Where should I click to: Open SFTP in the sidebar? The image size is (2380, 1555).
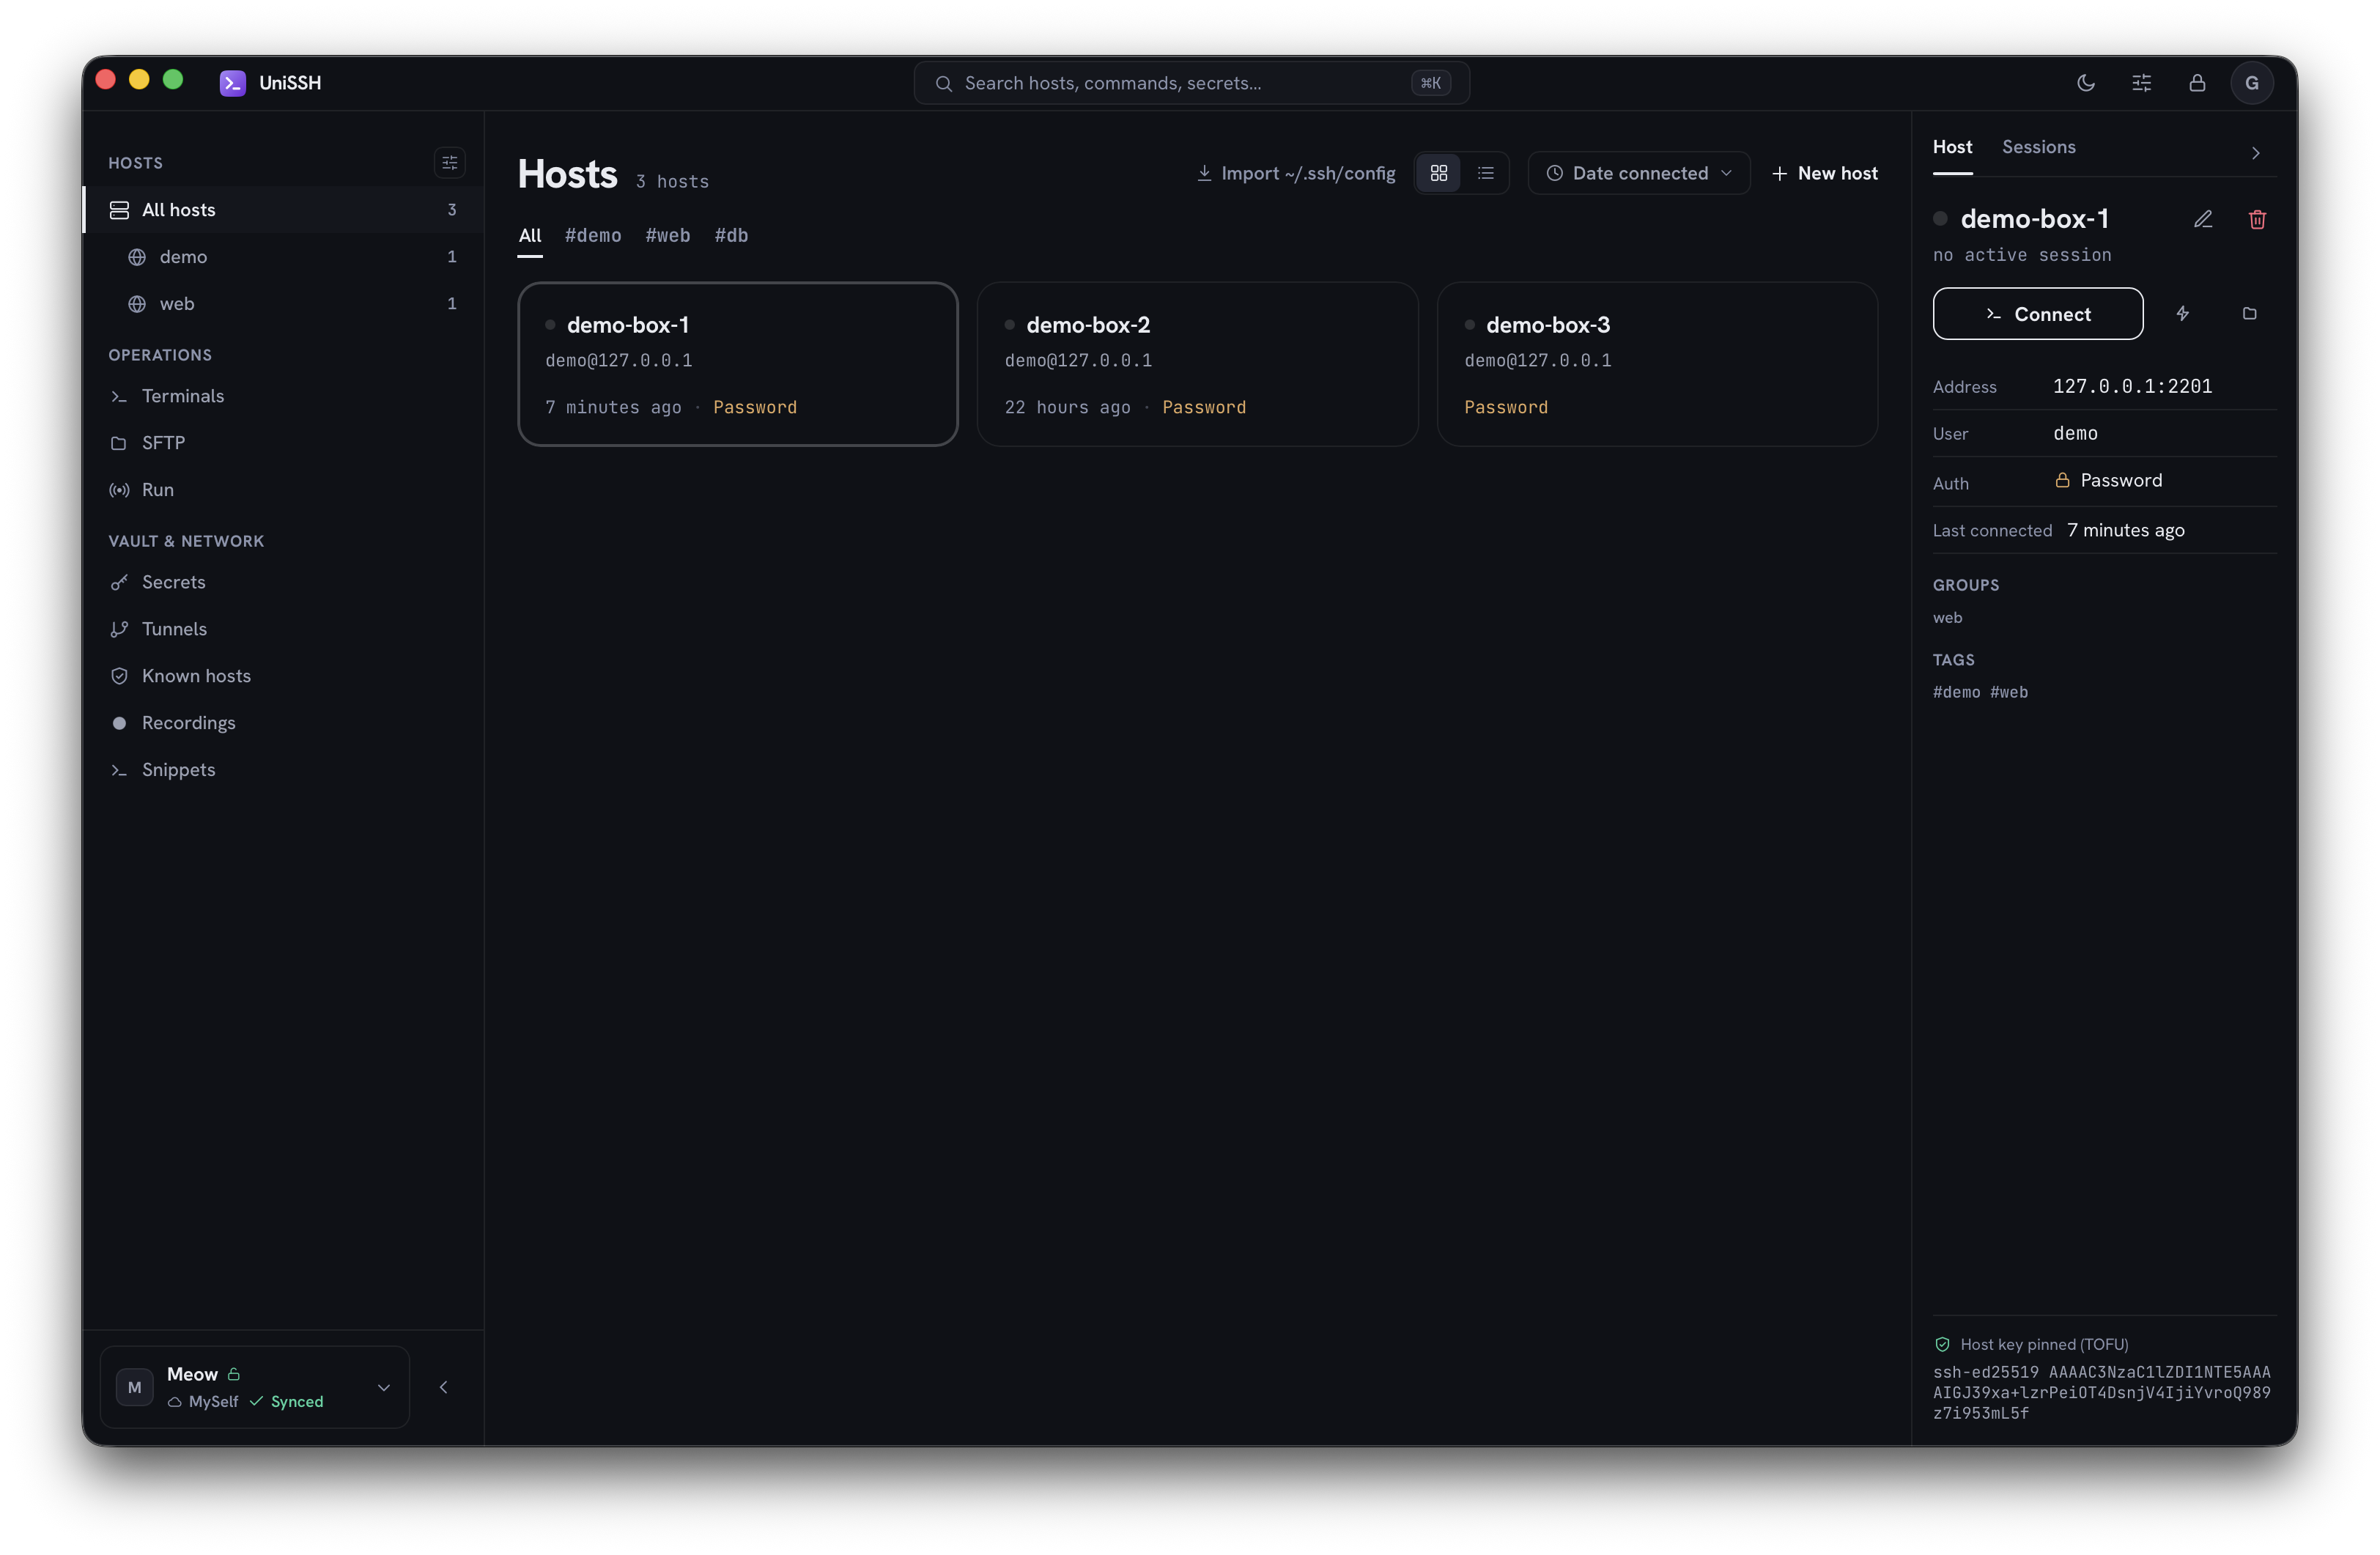[x=284, y=443]
